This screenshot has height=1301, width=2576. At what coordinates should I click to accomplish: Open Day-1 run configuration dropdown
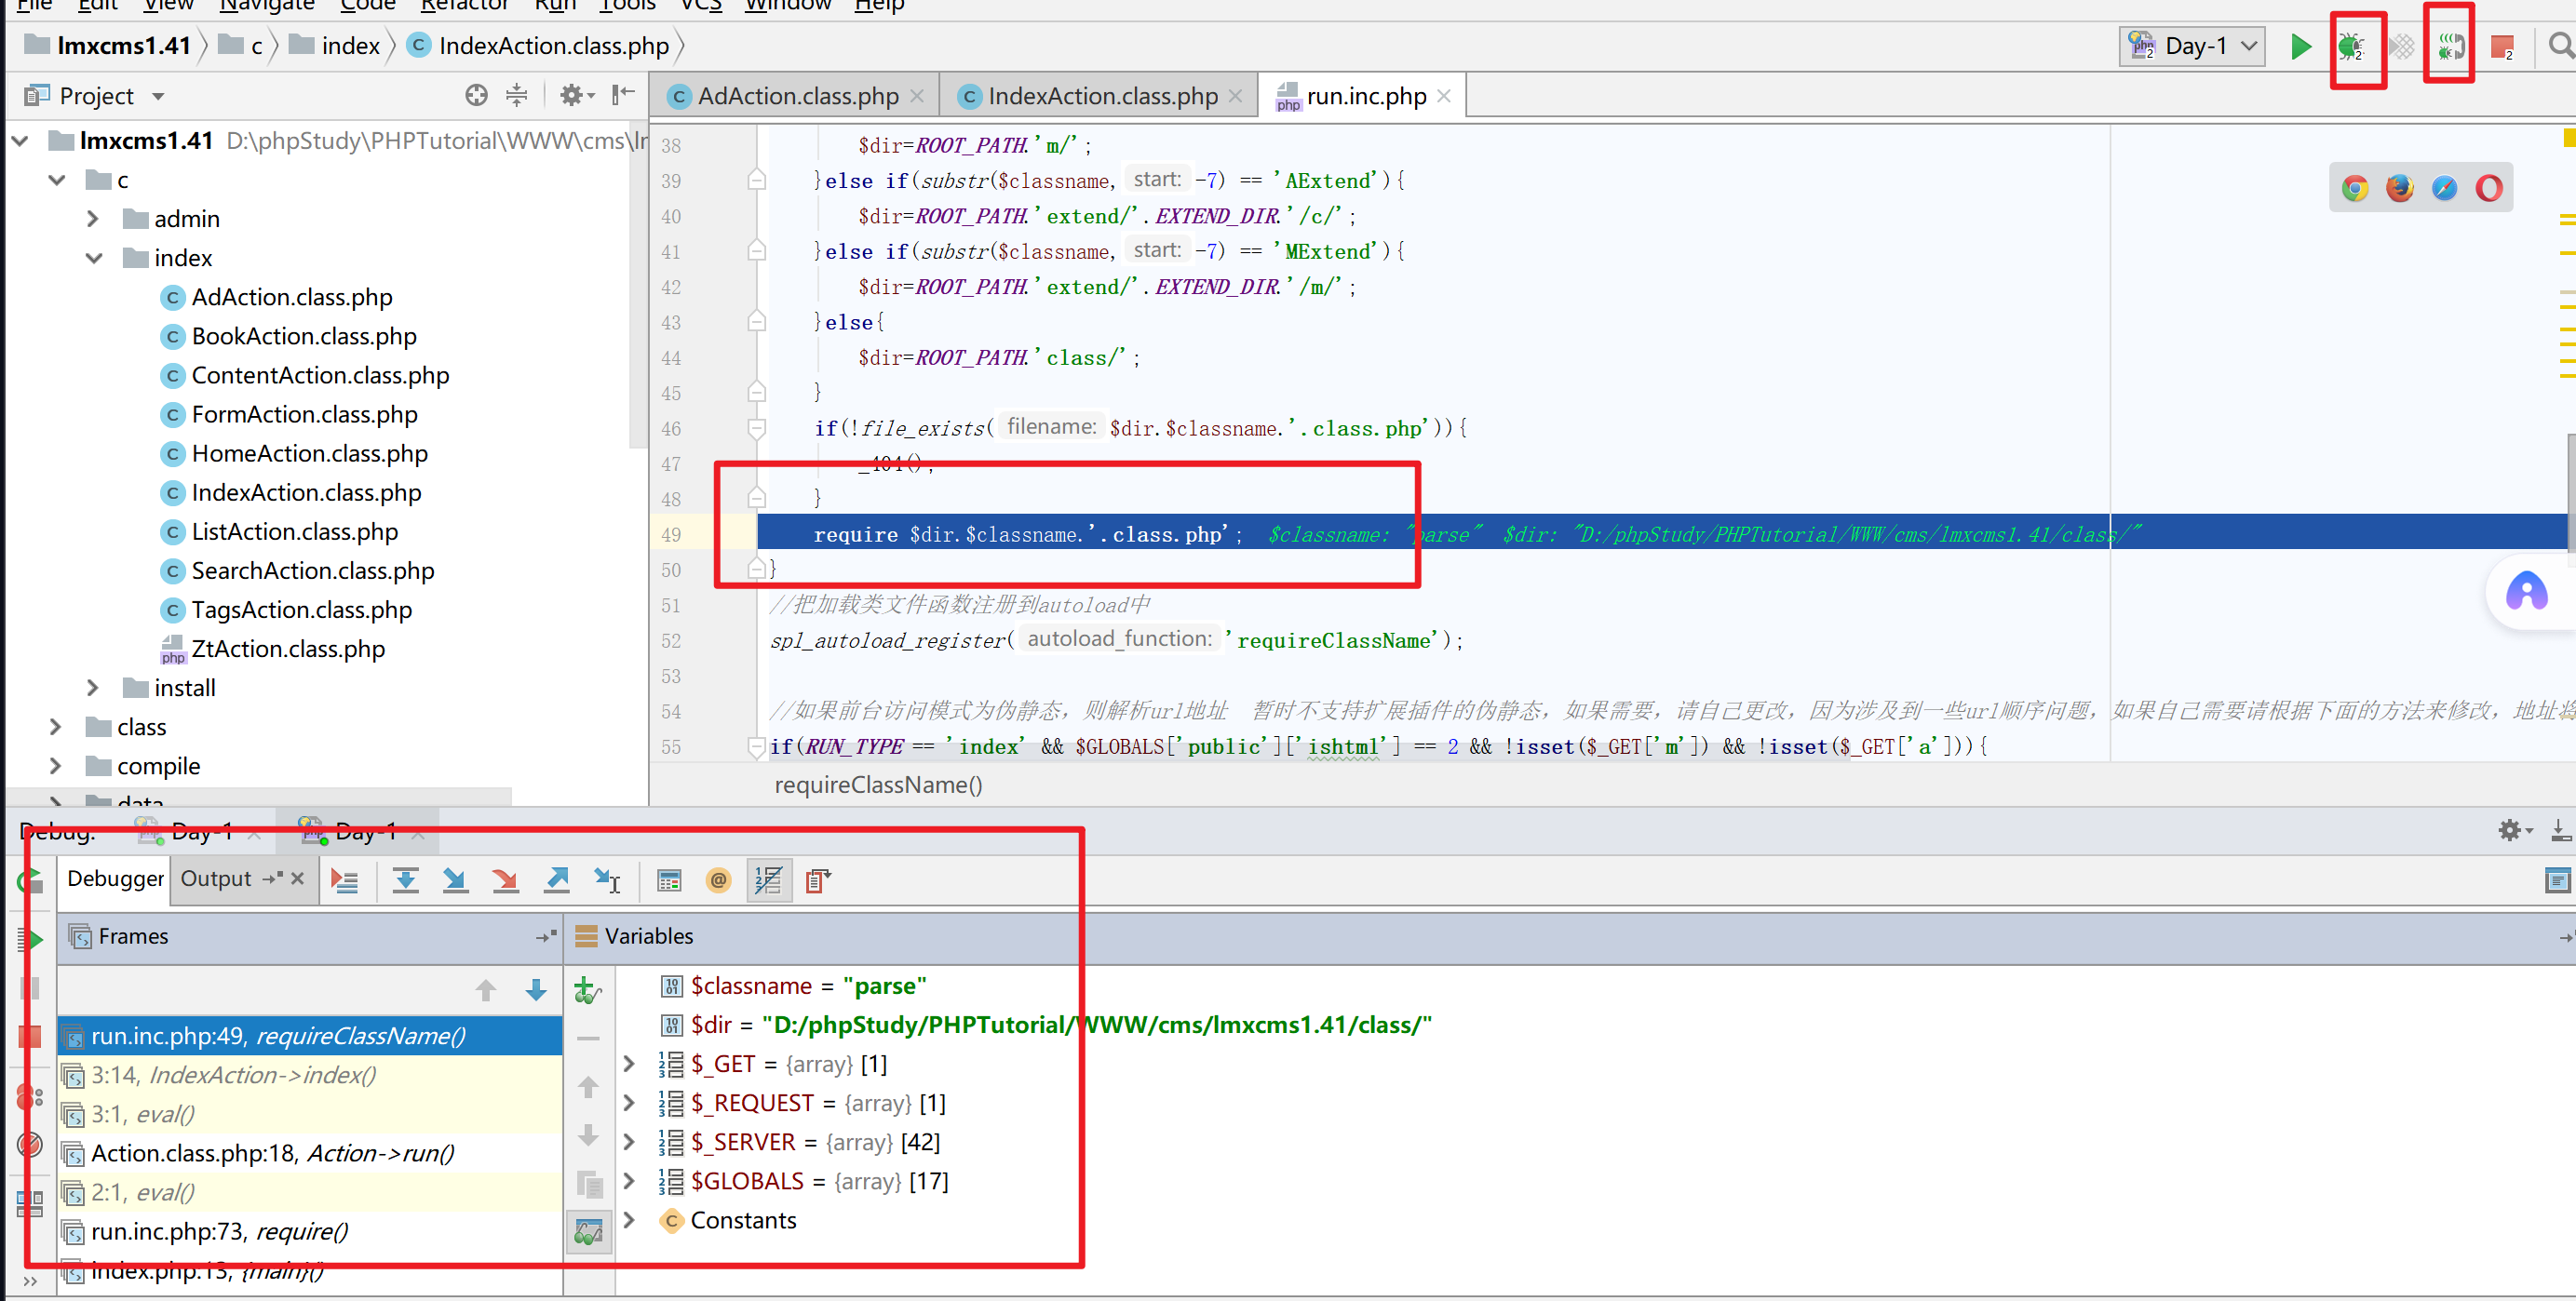[2193, 46]
